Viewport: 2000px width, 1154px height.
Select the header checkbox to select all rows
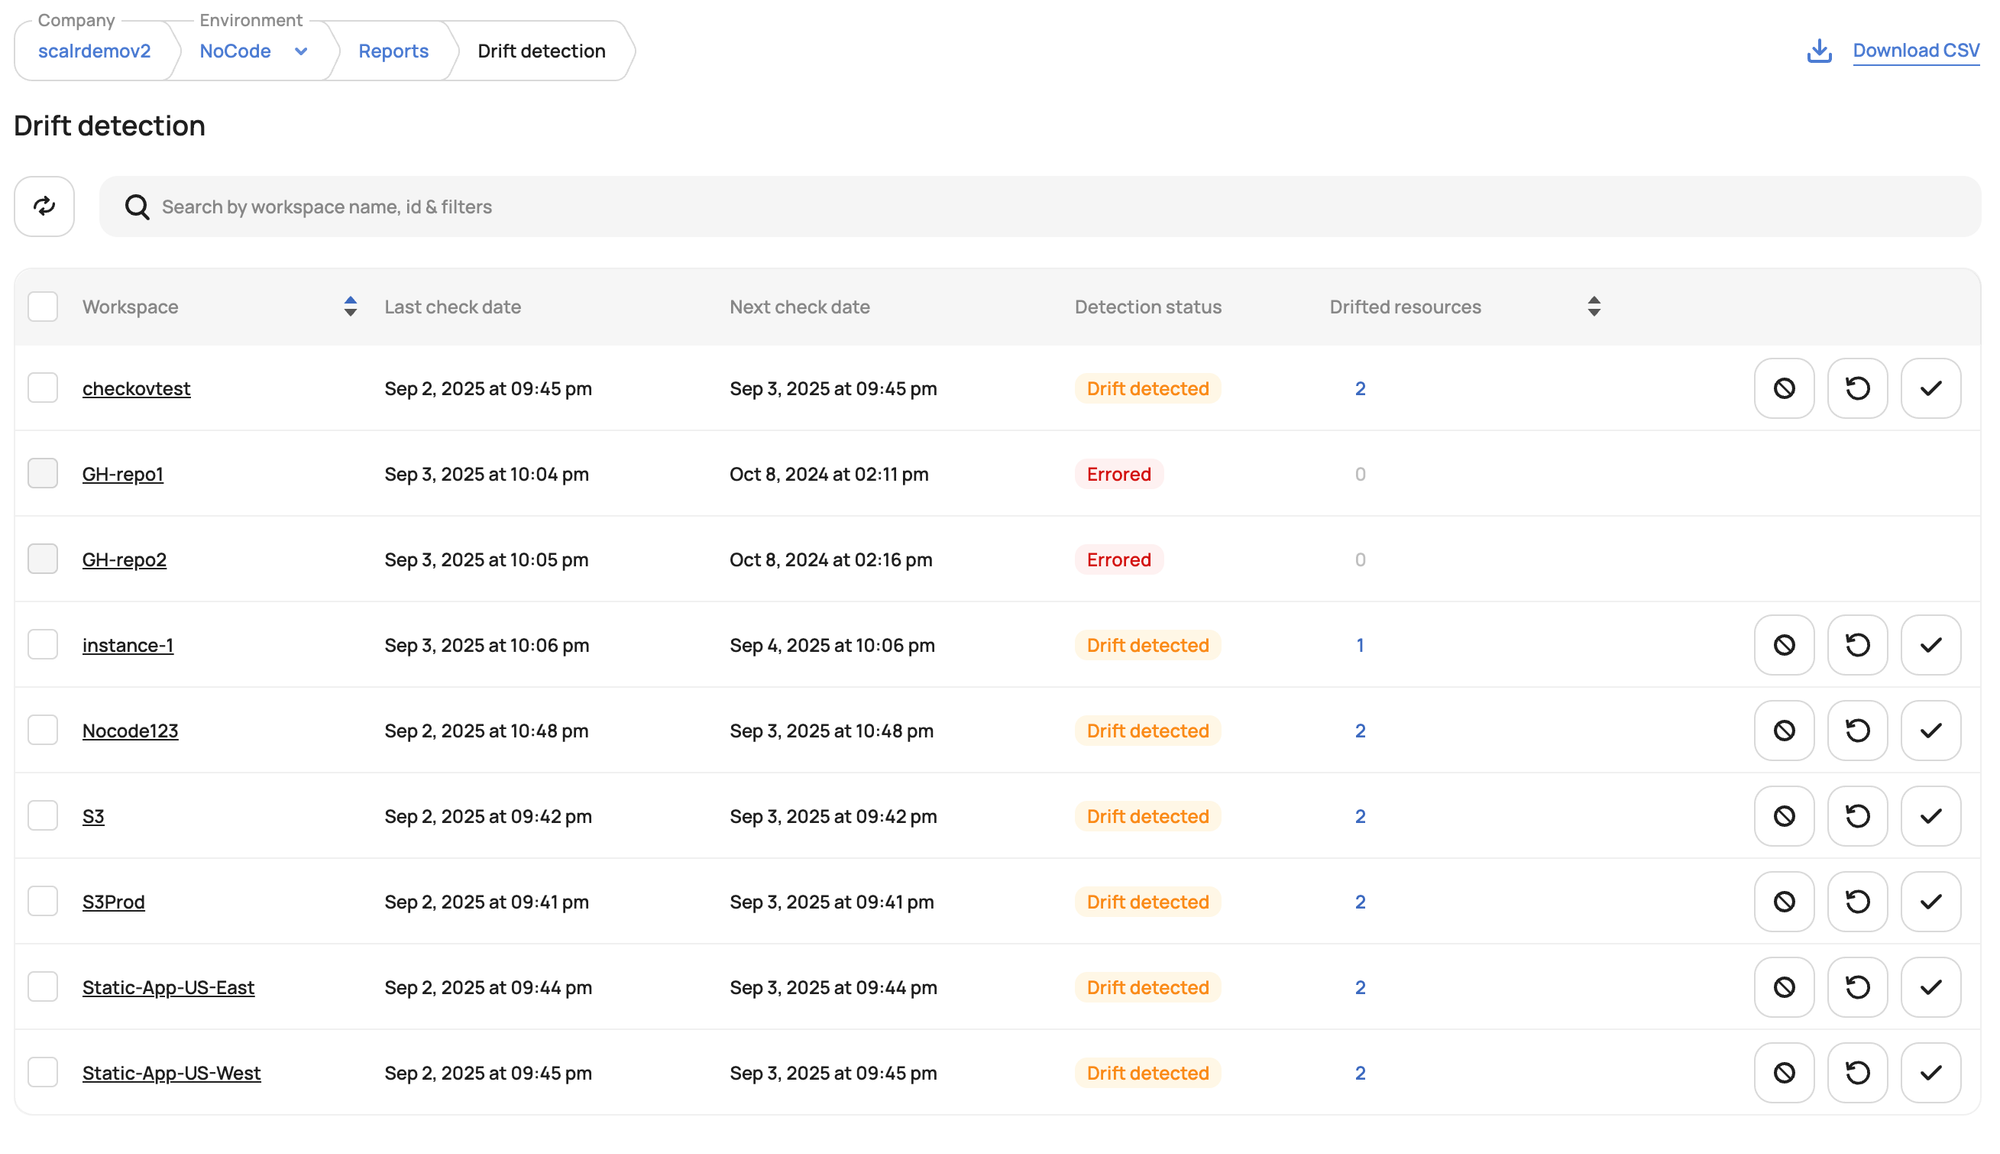coord(43,306)
